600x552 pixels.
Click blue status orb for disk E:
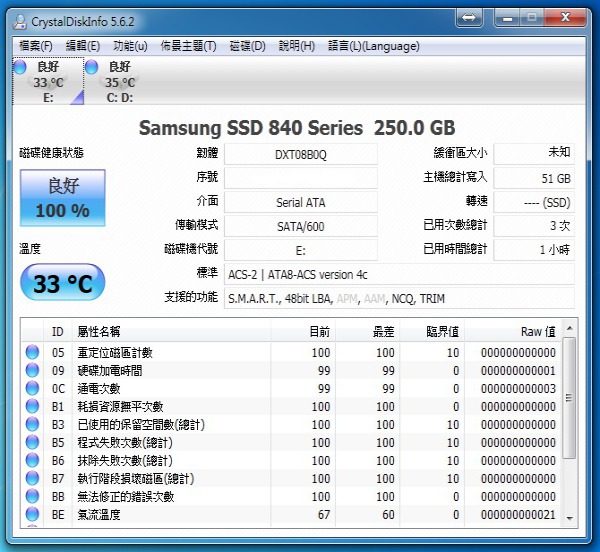tap(20, 67)
